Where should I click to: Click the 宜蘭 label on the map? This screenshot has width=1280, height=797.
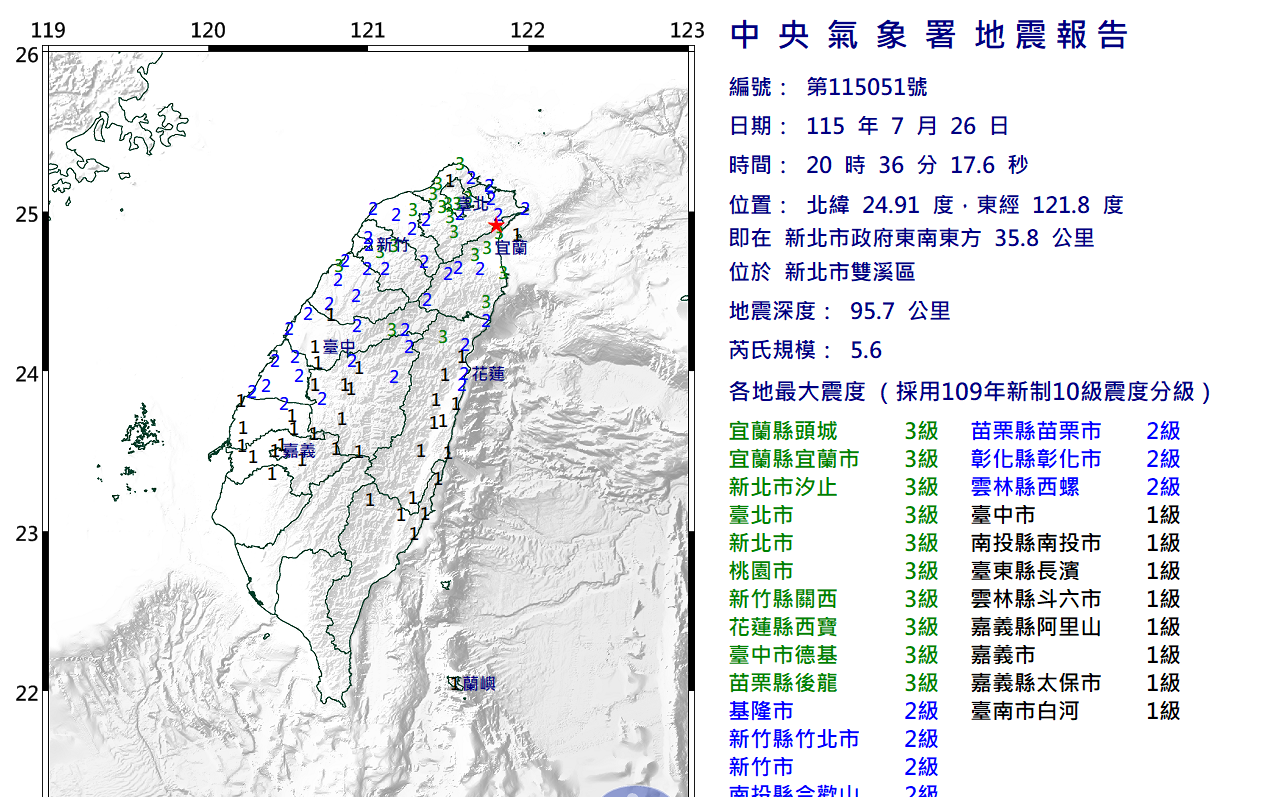click(511, 246)
